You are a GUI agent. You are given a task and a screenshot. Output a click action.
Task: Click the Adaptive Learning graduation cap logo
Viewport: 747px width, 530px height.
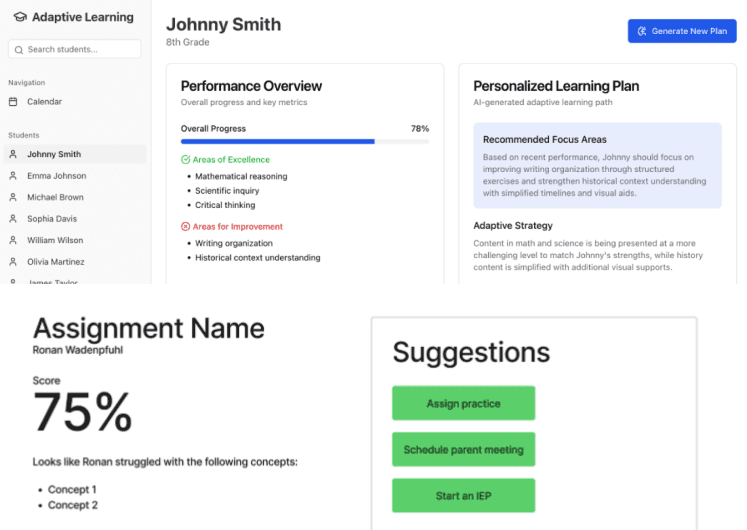(20, 17)
